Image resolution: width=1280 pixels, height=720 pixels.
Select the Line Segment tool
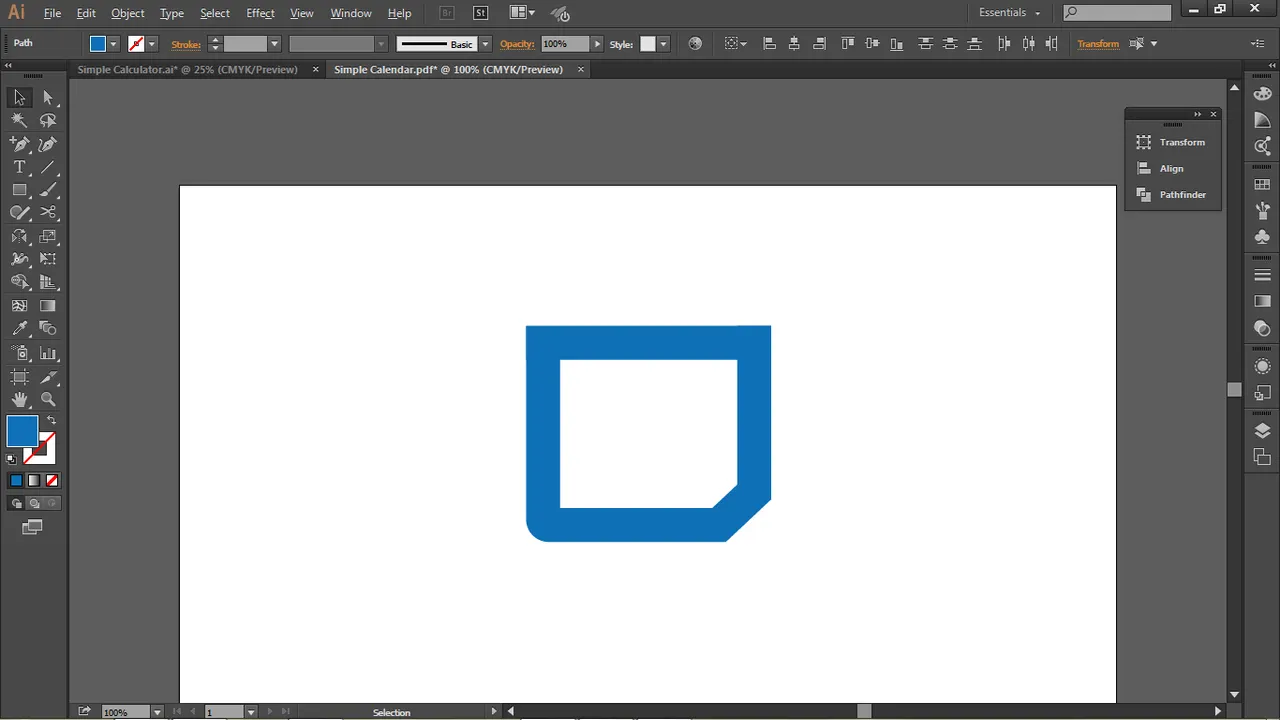pyautogui.click(x=48, y=167)
